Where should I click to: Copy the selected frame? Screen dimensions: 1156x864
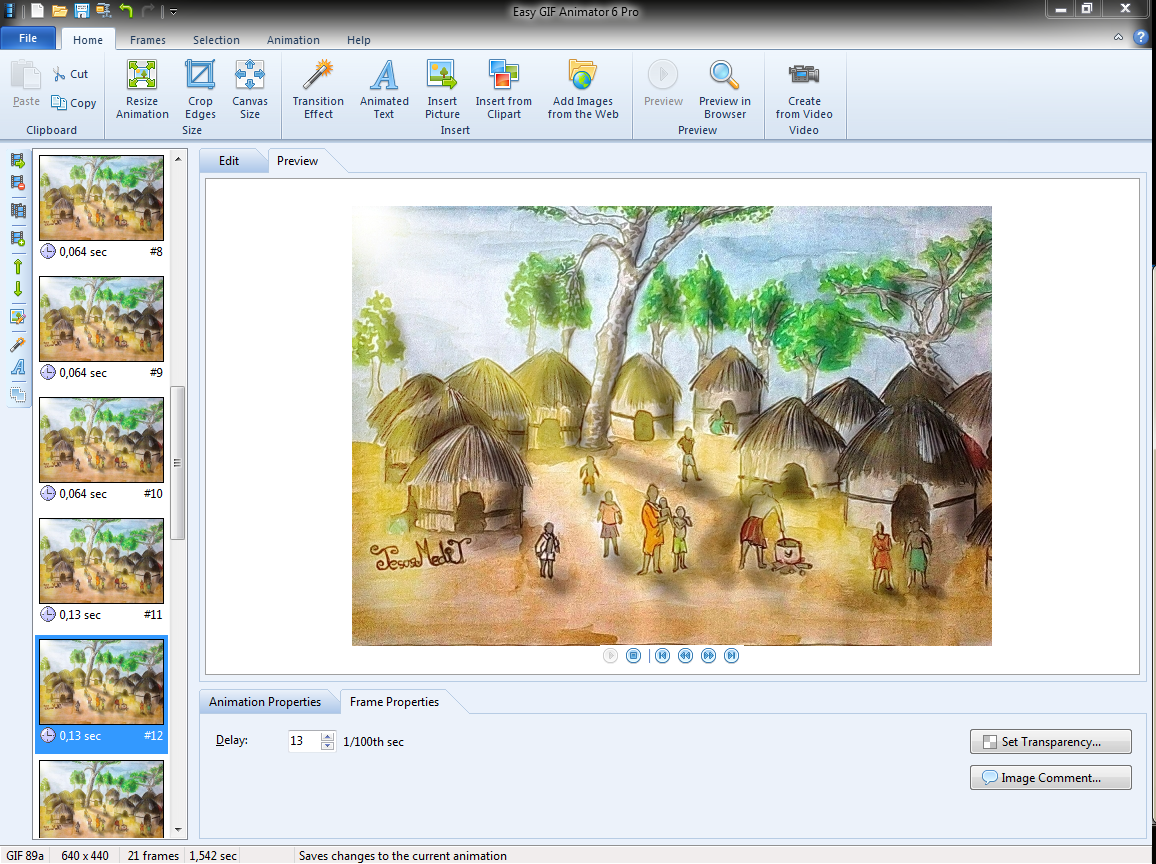click(x=74, y=103)
